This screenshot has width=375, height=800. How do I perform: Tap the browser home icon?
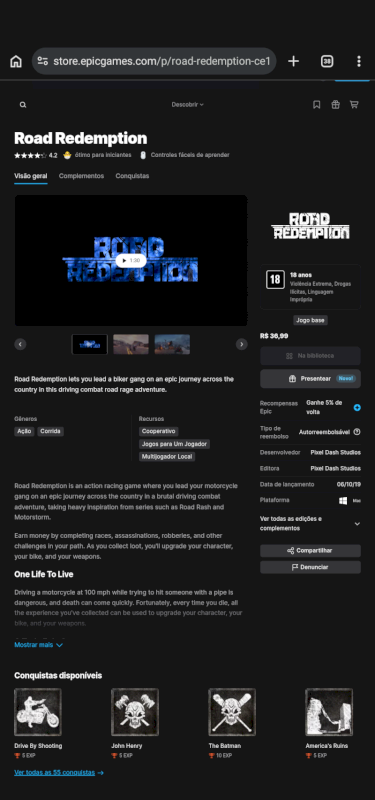tap(16, 62)
